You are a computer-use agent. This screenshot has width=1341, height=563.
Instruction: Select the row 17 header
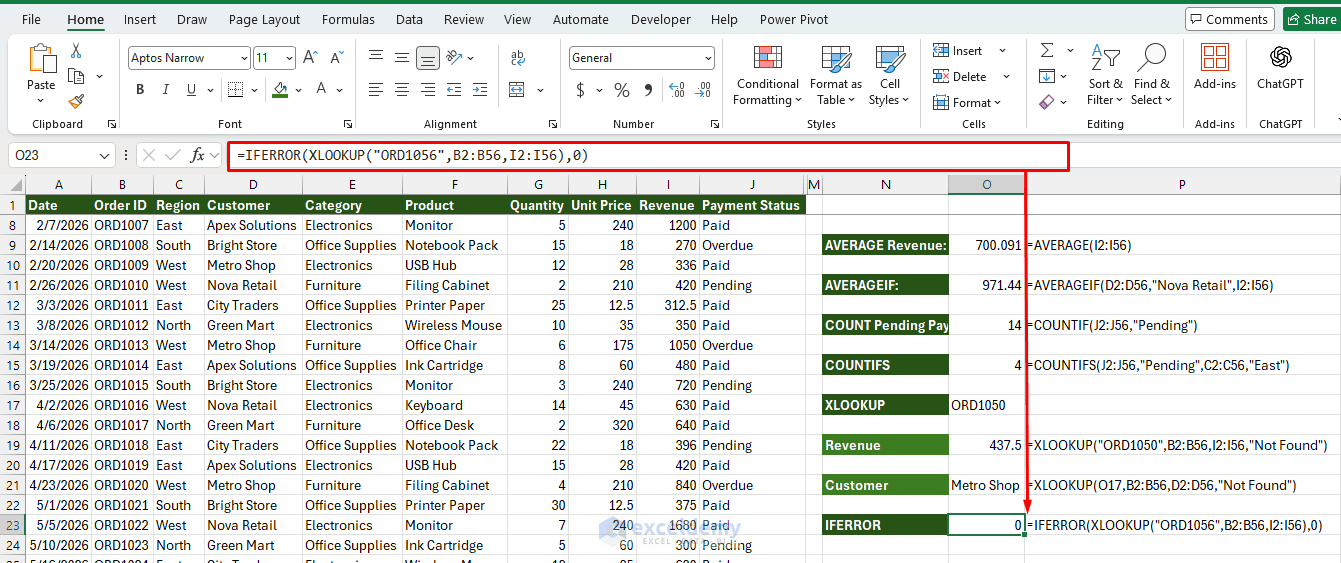coord(12,405)
